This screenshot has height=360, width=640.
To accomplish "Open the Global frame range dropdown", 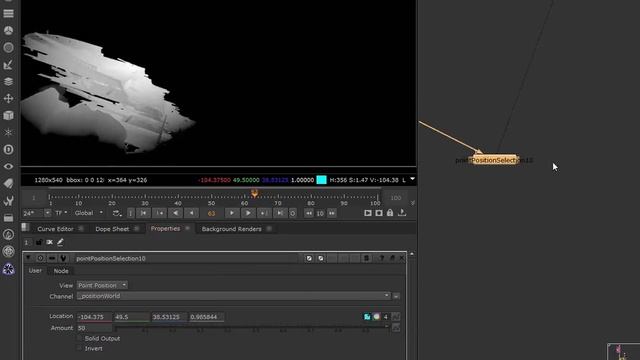I will tap(89, 213).
